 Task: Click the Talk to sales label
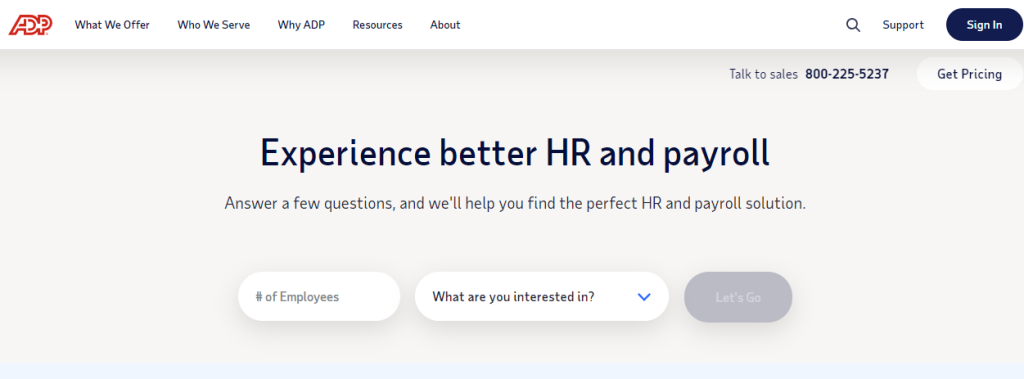[x=763, y=74]
